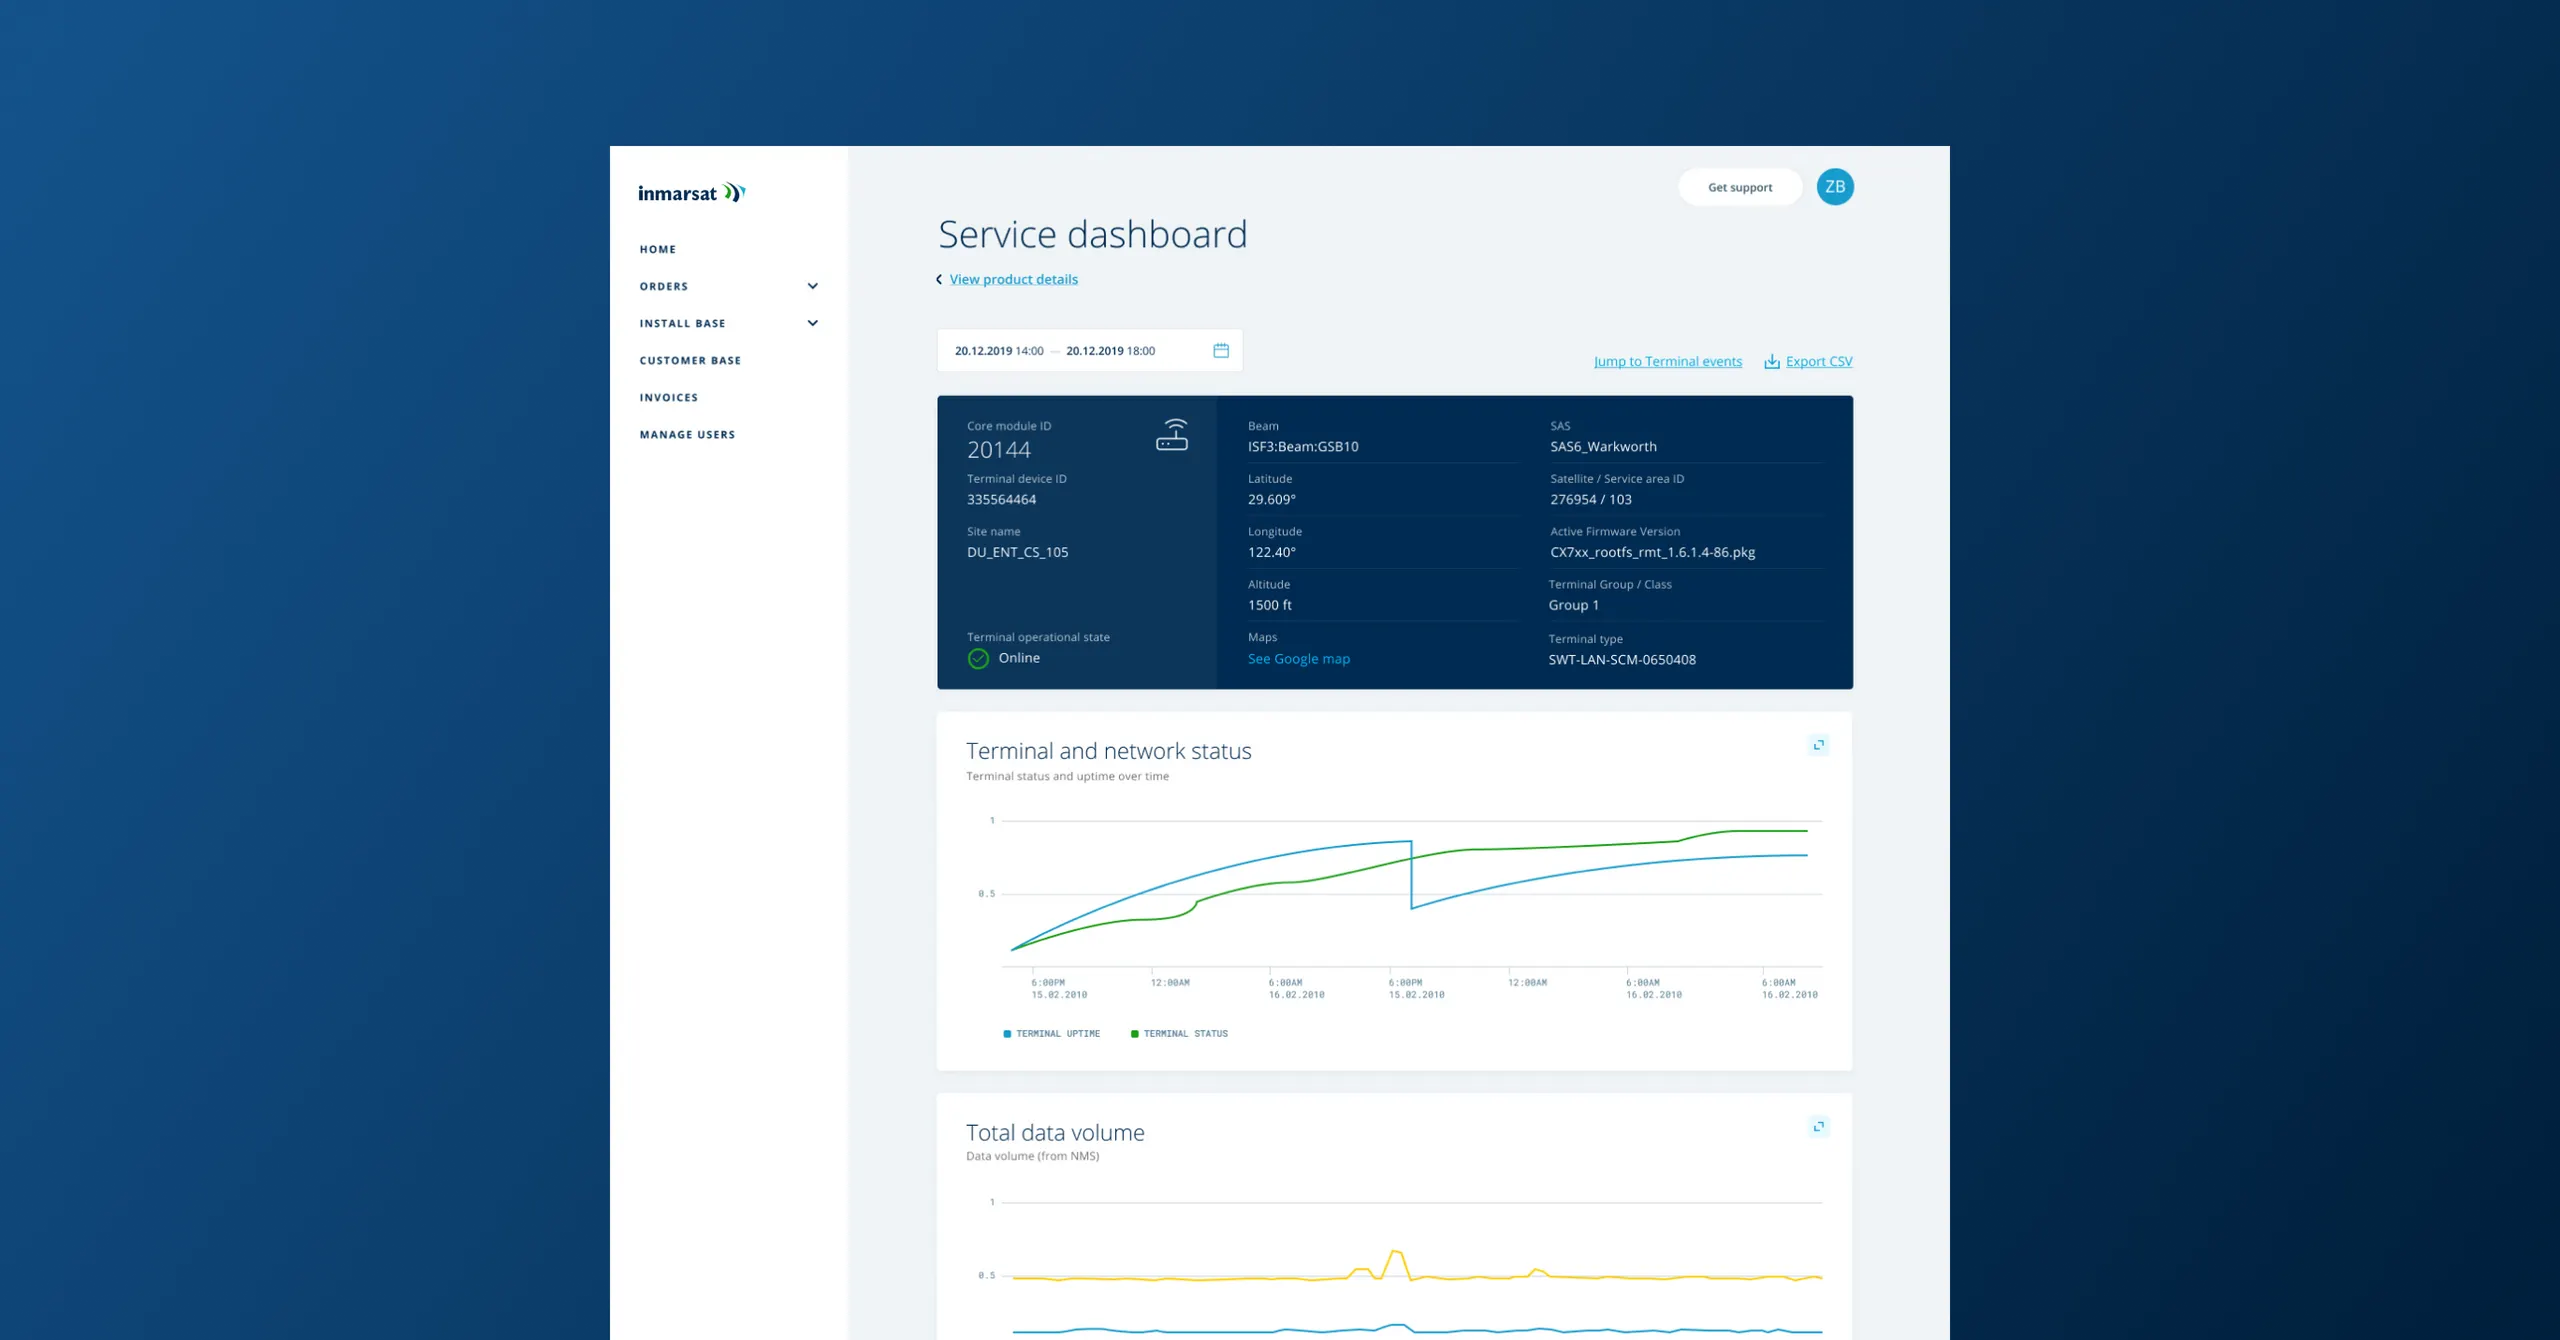The width and height of the screenshot is (2560, 1340).
Task: Toggle Terminal Uptime legend series
Action: [x=1051, y=1034]
